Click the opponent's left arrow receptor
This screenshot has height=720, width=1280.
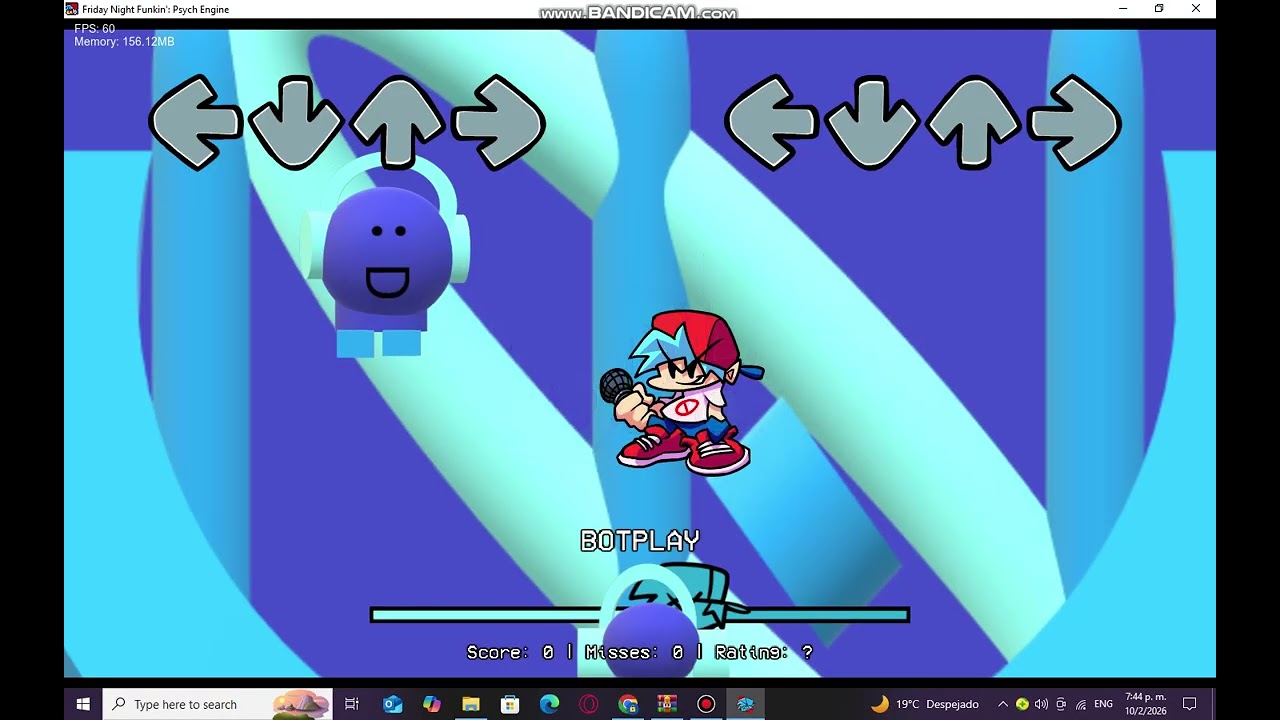195,122
